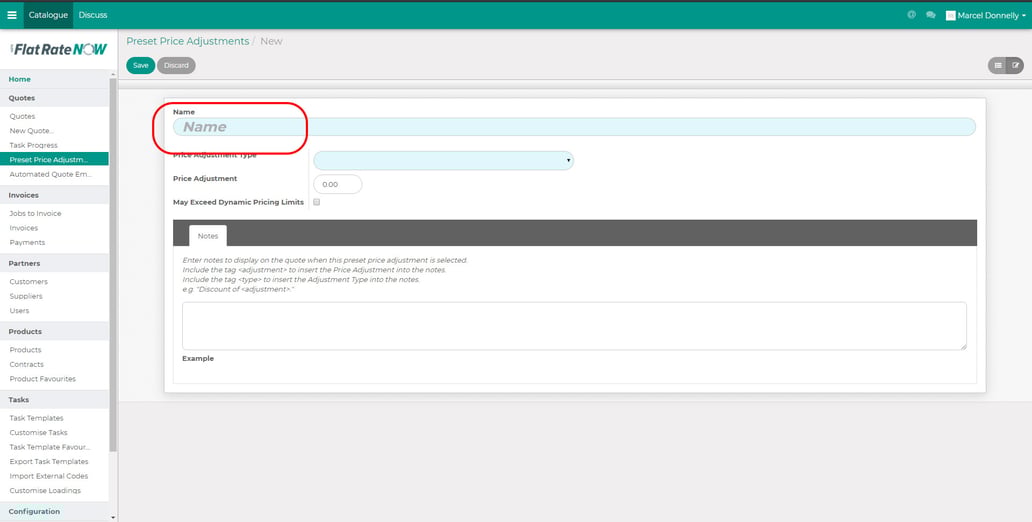Image resolution: width=1032 pixels, height=522 pixels.
Task: Click the Price Adjustment amount field
Action: click(x=337, y=185)
